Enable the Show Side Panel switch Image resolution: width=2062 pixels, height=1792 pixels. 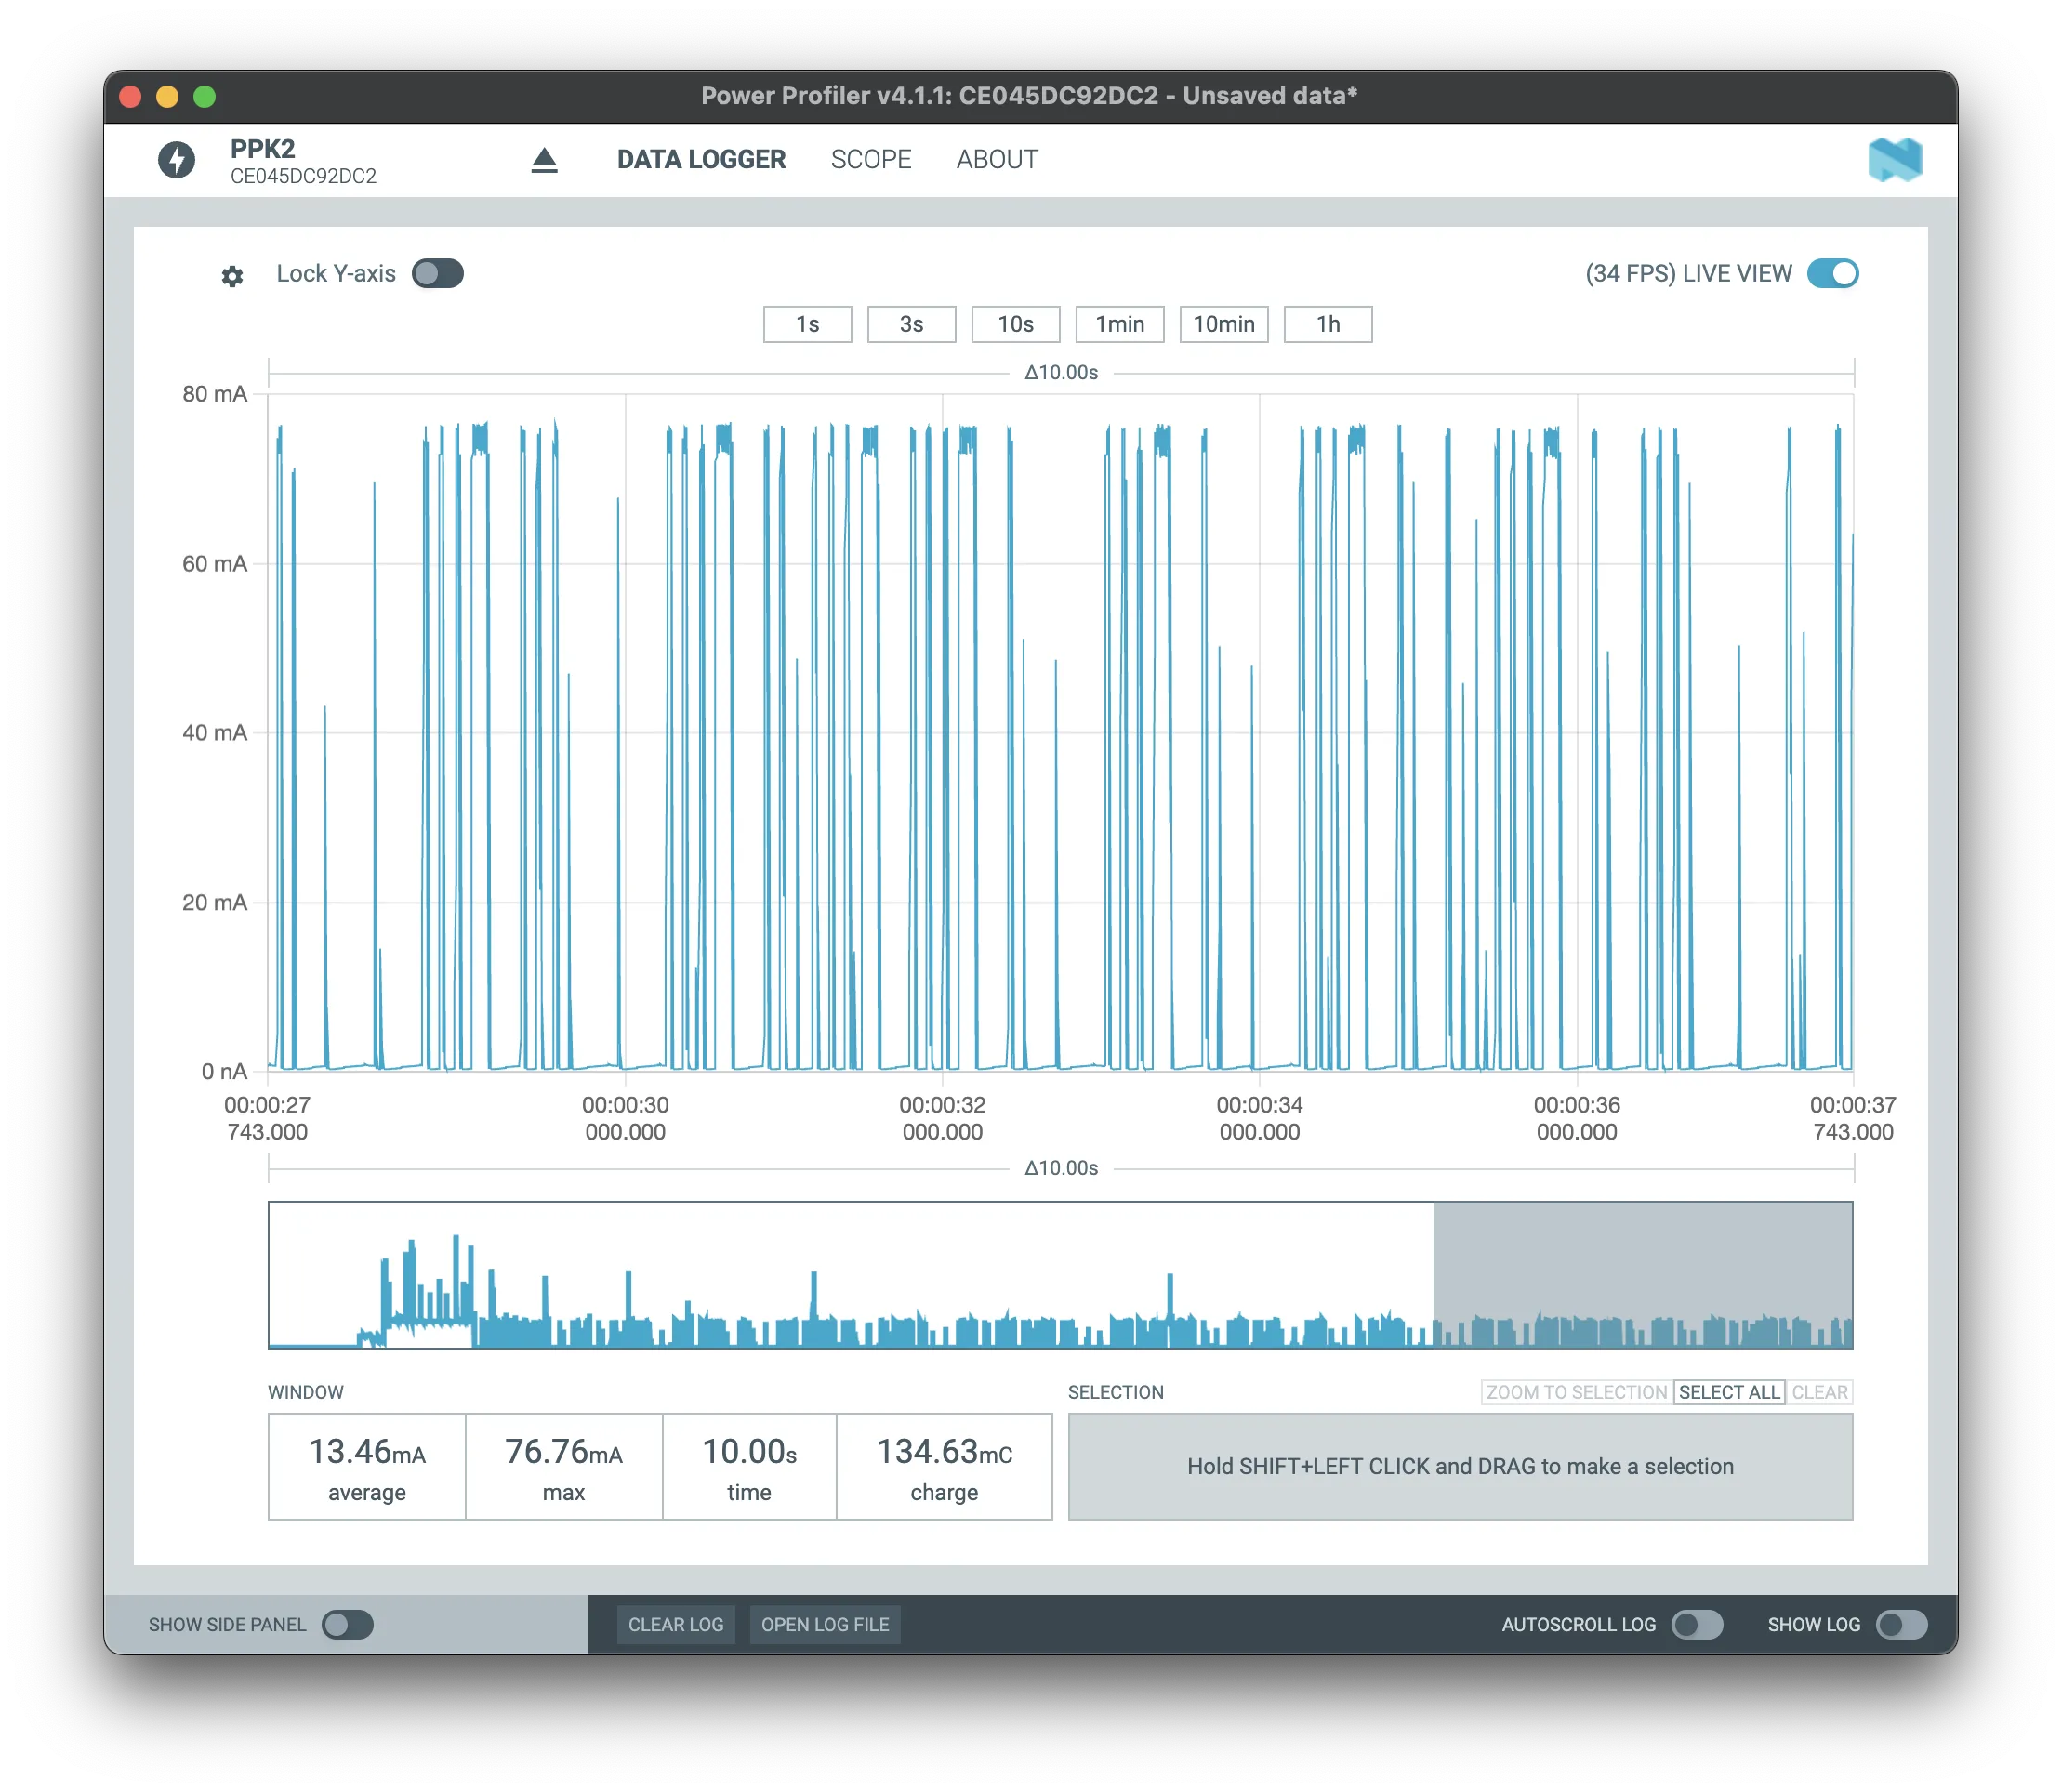(348, 1624)
